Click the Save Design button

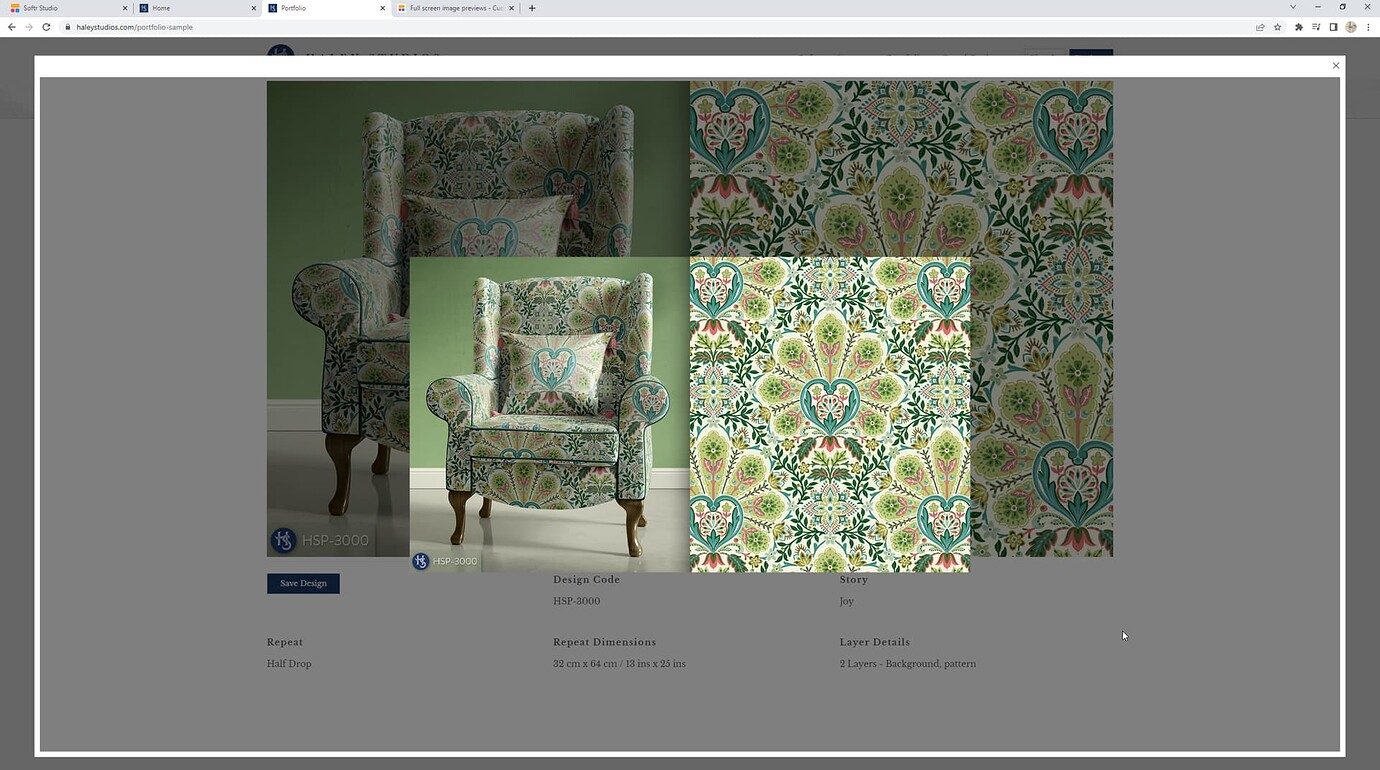point(303,583)
